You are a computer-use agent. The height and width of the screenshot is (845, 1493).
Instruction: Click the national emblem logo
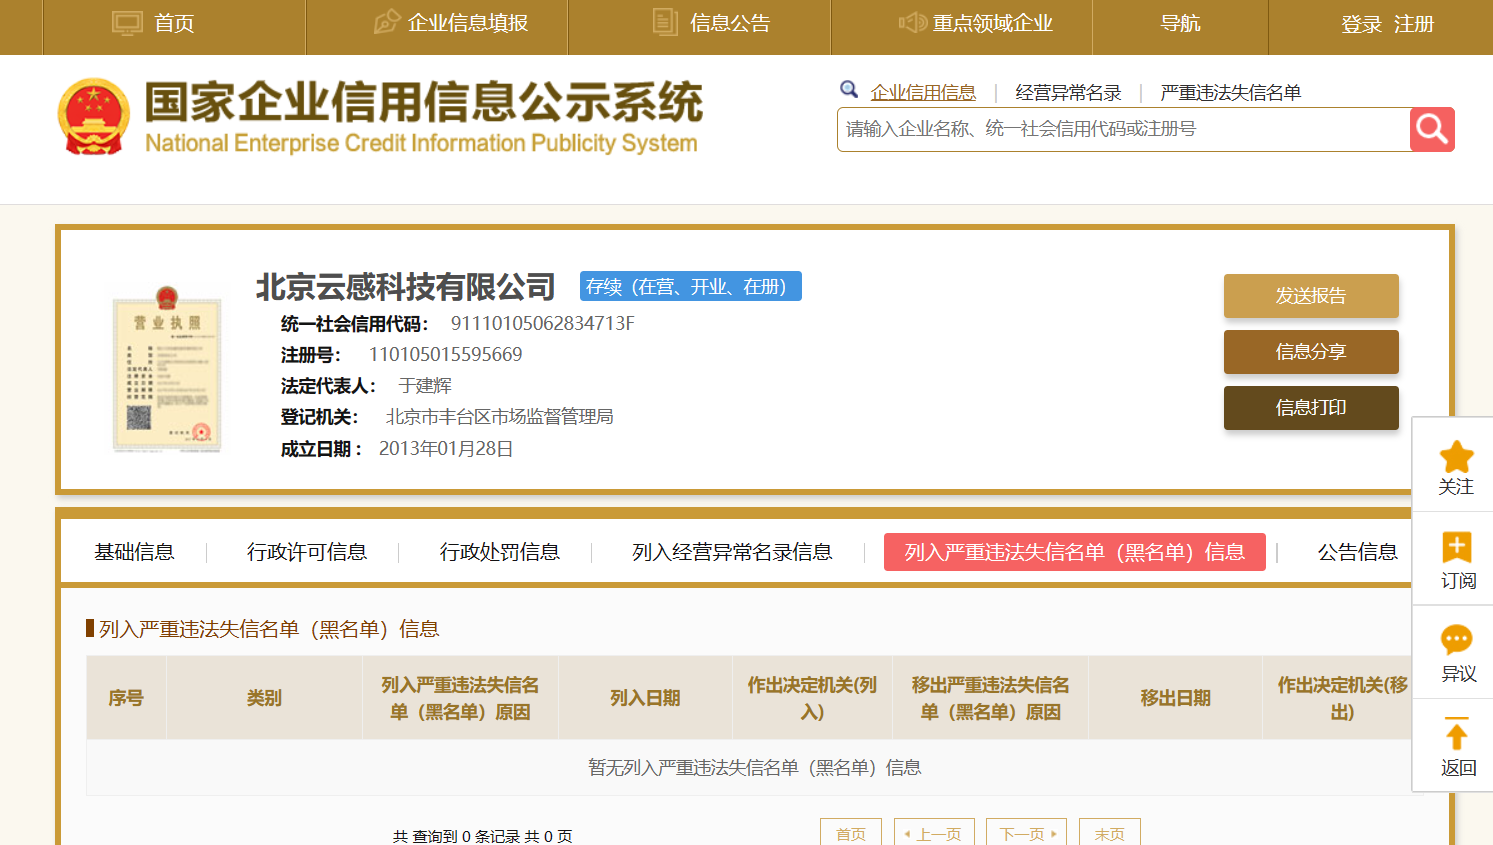[94, 117]
